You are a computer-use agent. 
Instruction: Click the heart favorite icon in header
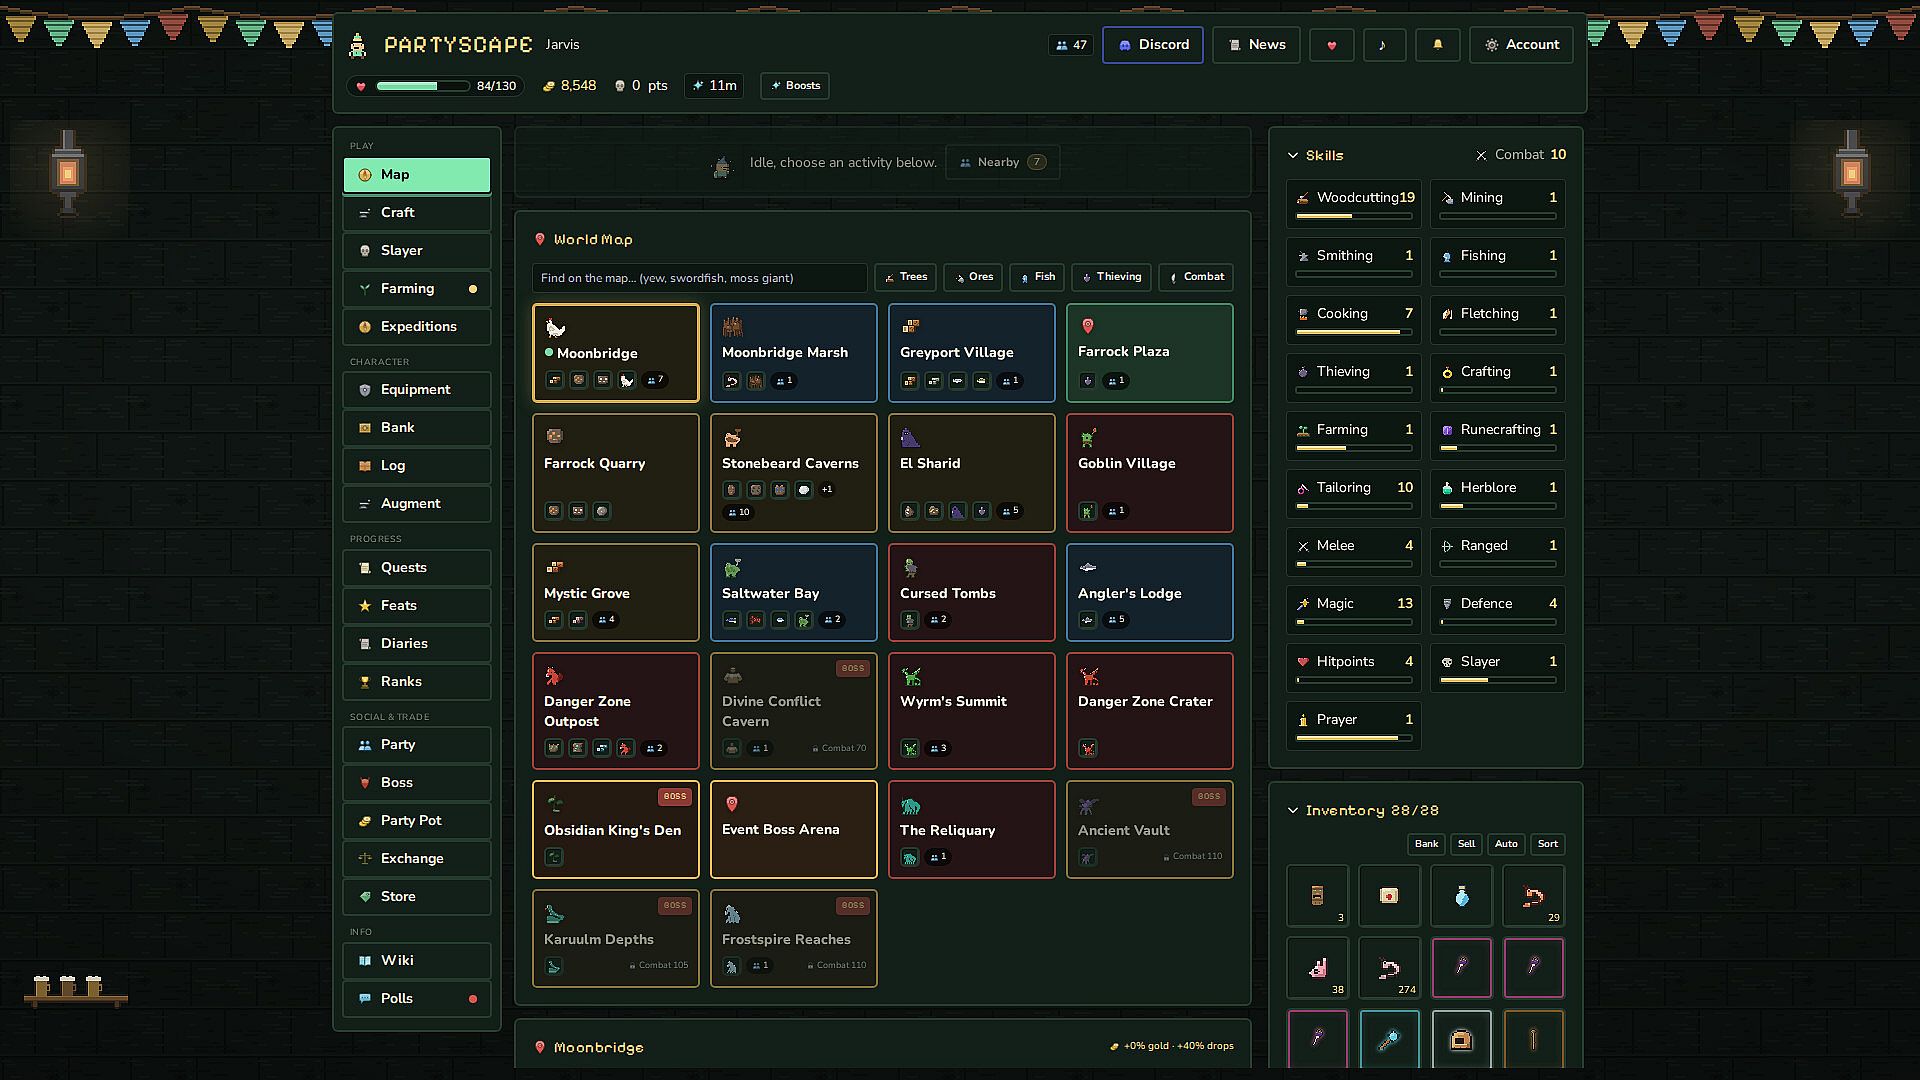[x=1331, y=45]
